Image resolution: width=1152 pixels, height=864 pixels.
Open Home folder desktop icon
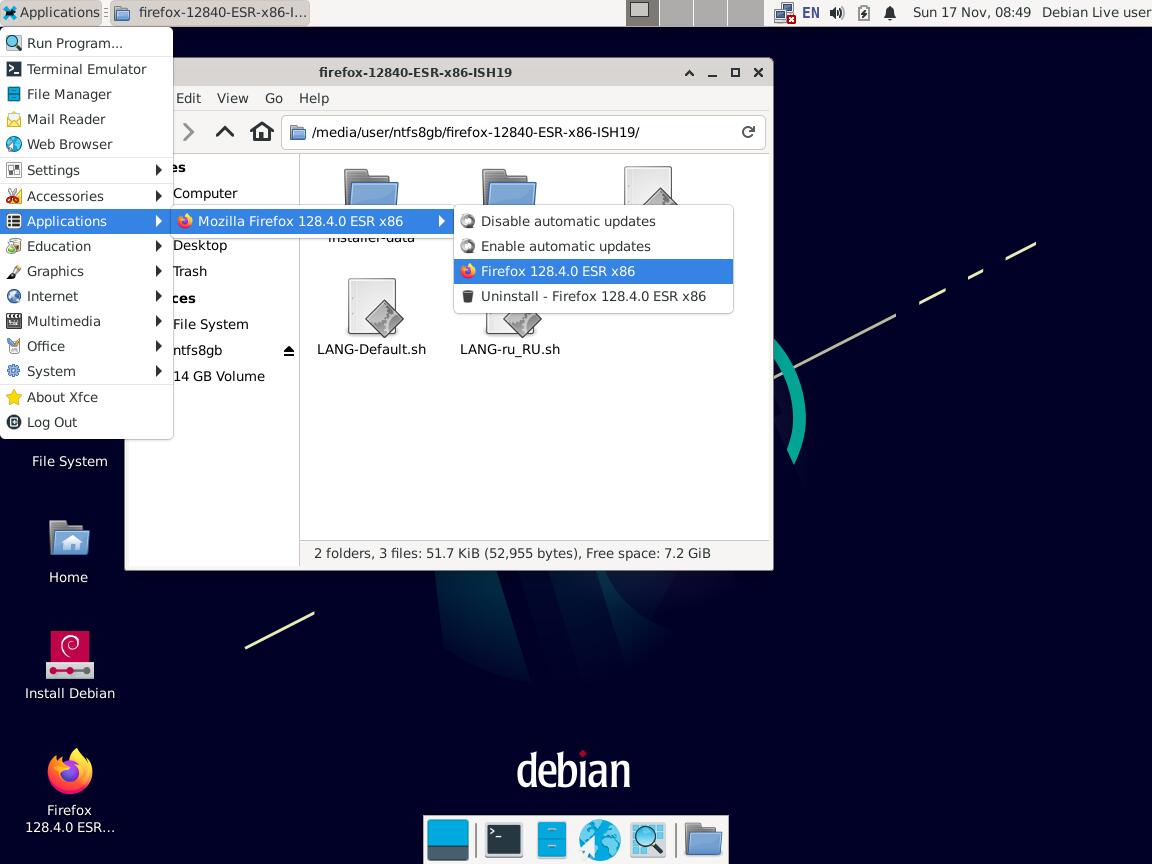click(69, 551)
